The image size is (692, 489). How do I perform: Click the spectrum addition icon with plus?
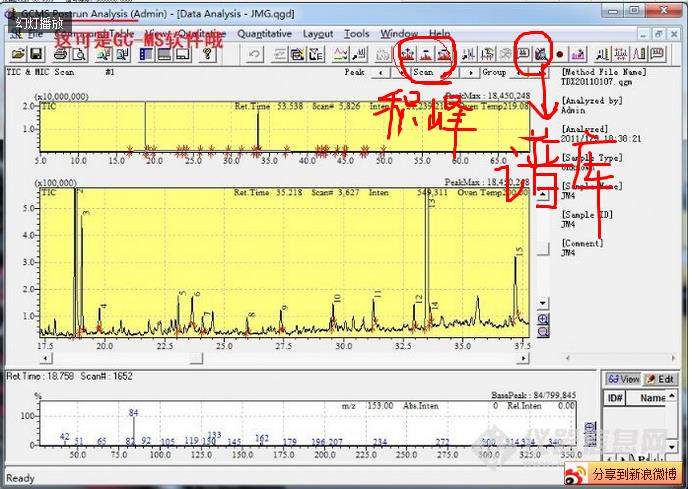(407, 54)
